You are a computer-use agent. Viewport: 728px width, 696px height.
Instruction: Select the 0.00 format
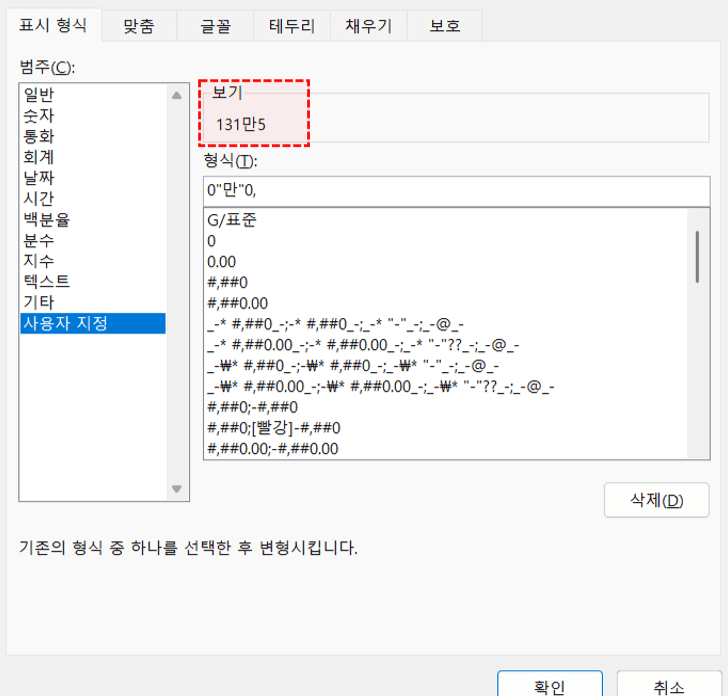click(445, 262)
